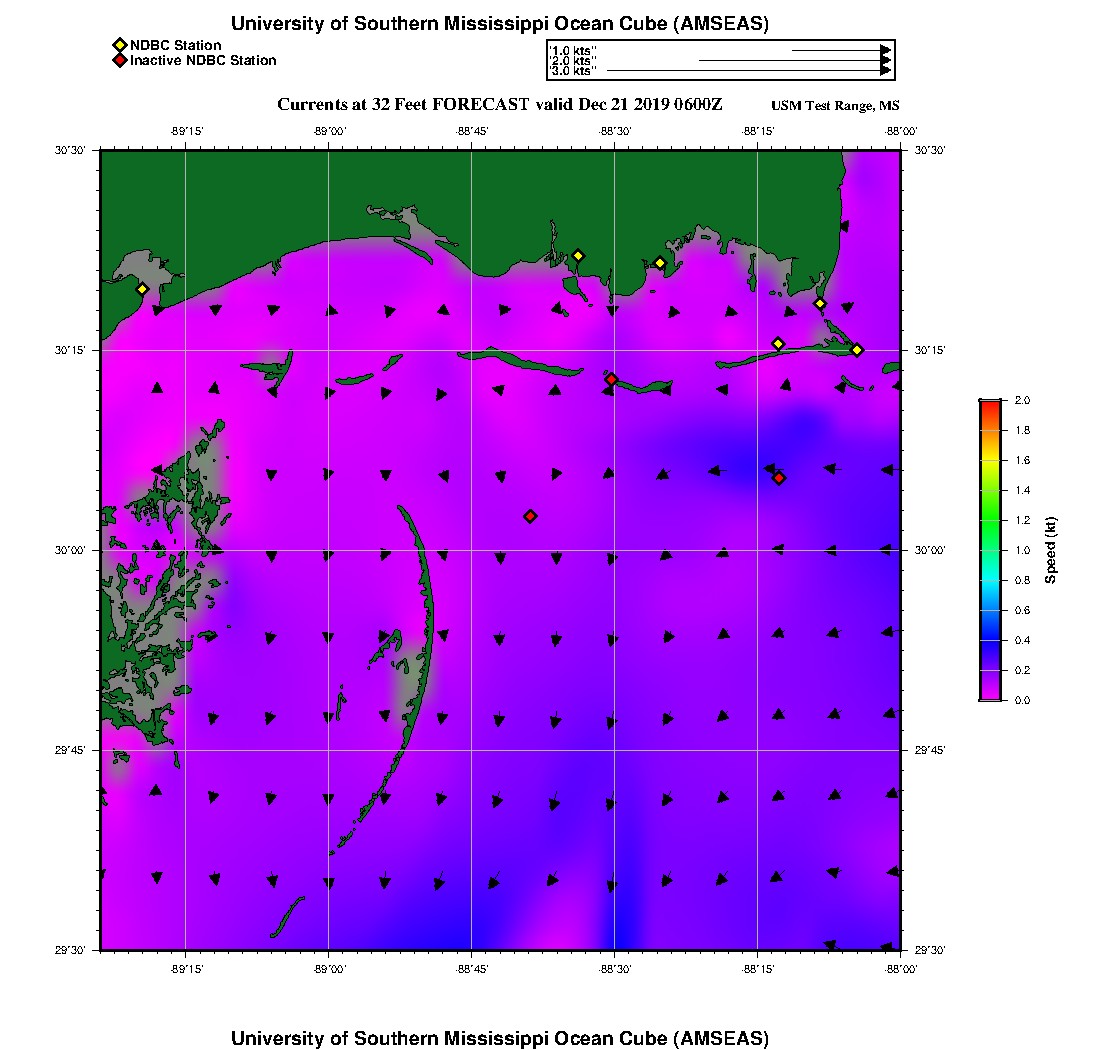Click the easternmost red inactive station marker
This screenshot has height=1050, width=1100.
pos(779,478)
